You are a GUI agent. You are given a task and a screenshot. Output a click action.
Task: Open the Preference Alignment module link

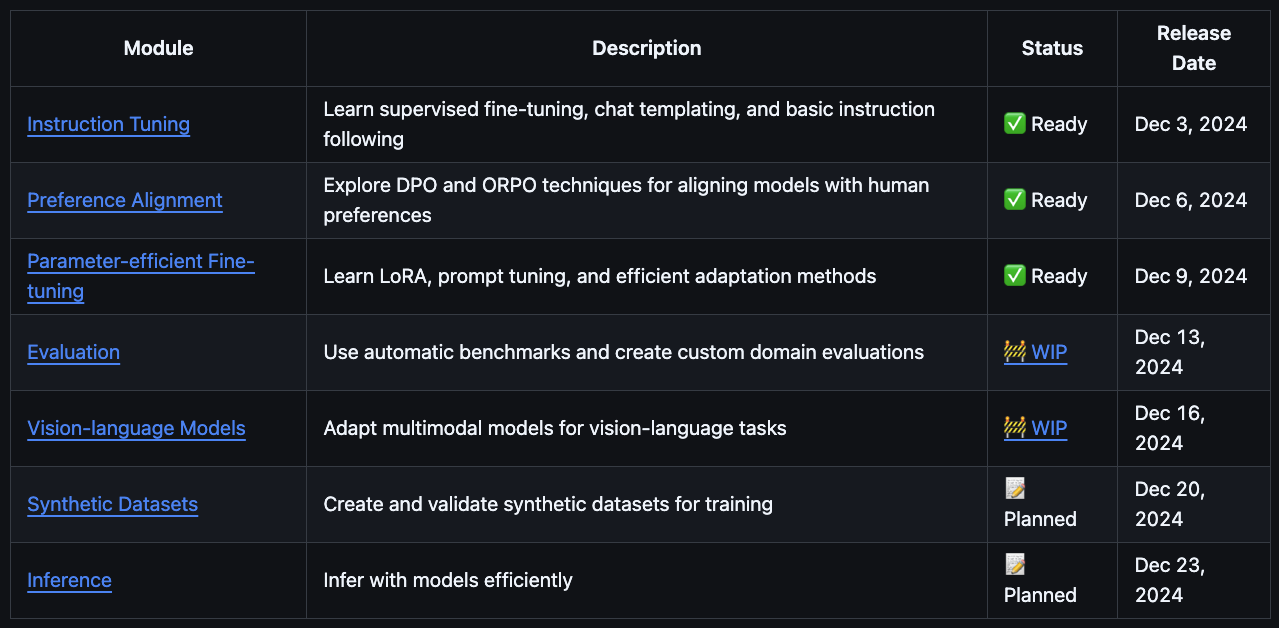(125, 200)
